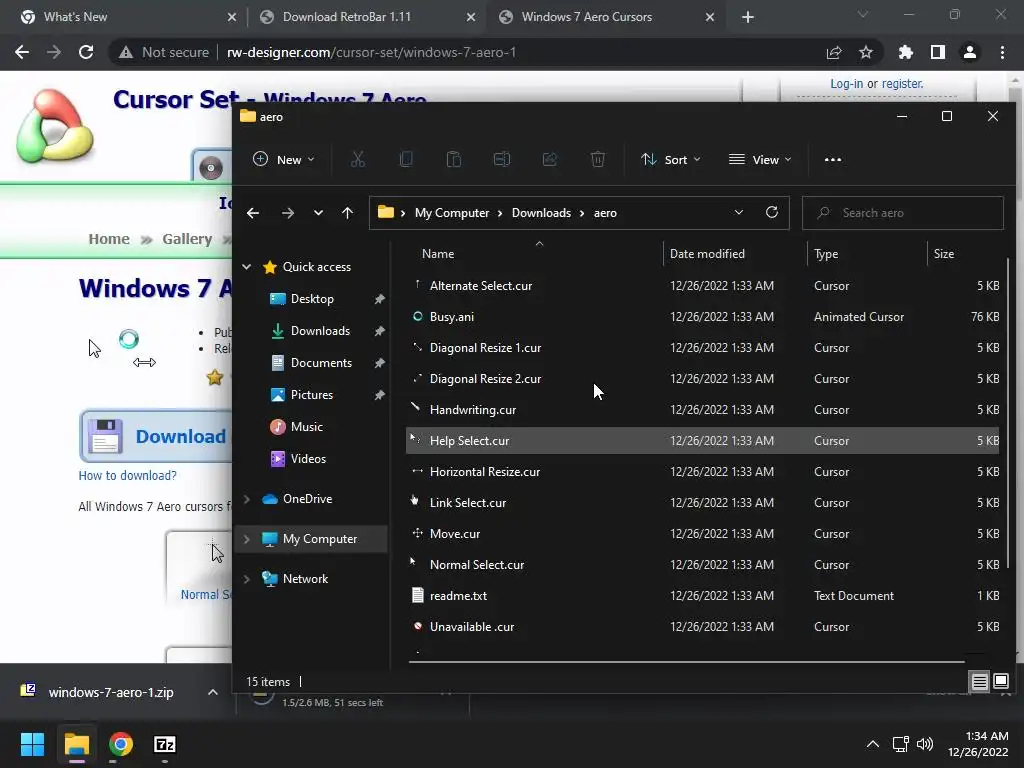Image resolution: width=1024 pixels, height=768 pixels.
Task: Open the See more ellipsis menu
Action: pos(833,159)
